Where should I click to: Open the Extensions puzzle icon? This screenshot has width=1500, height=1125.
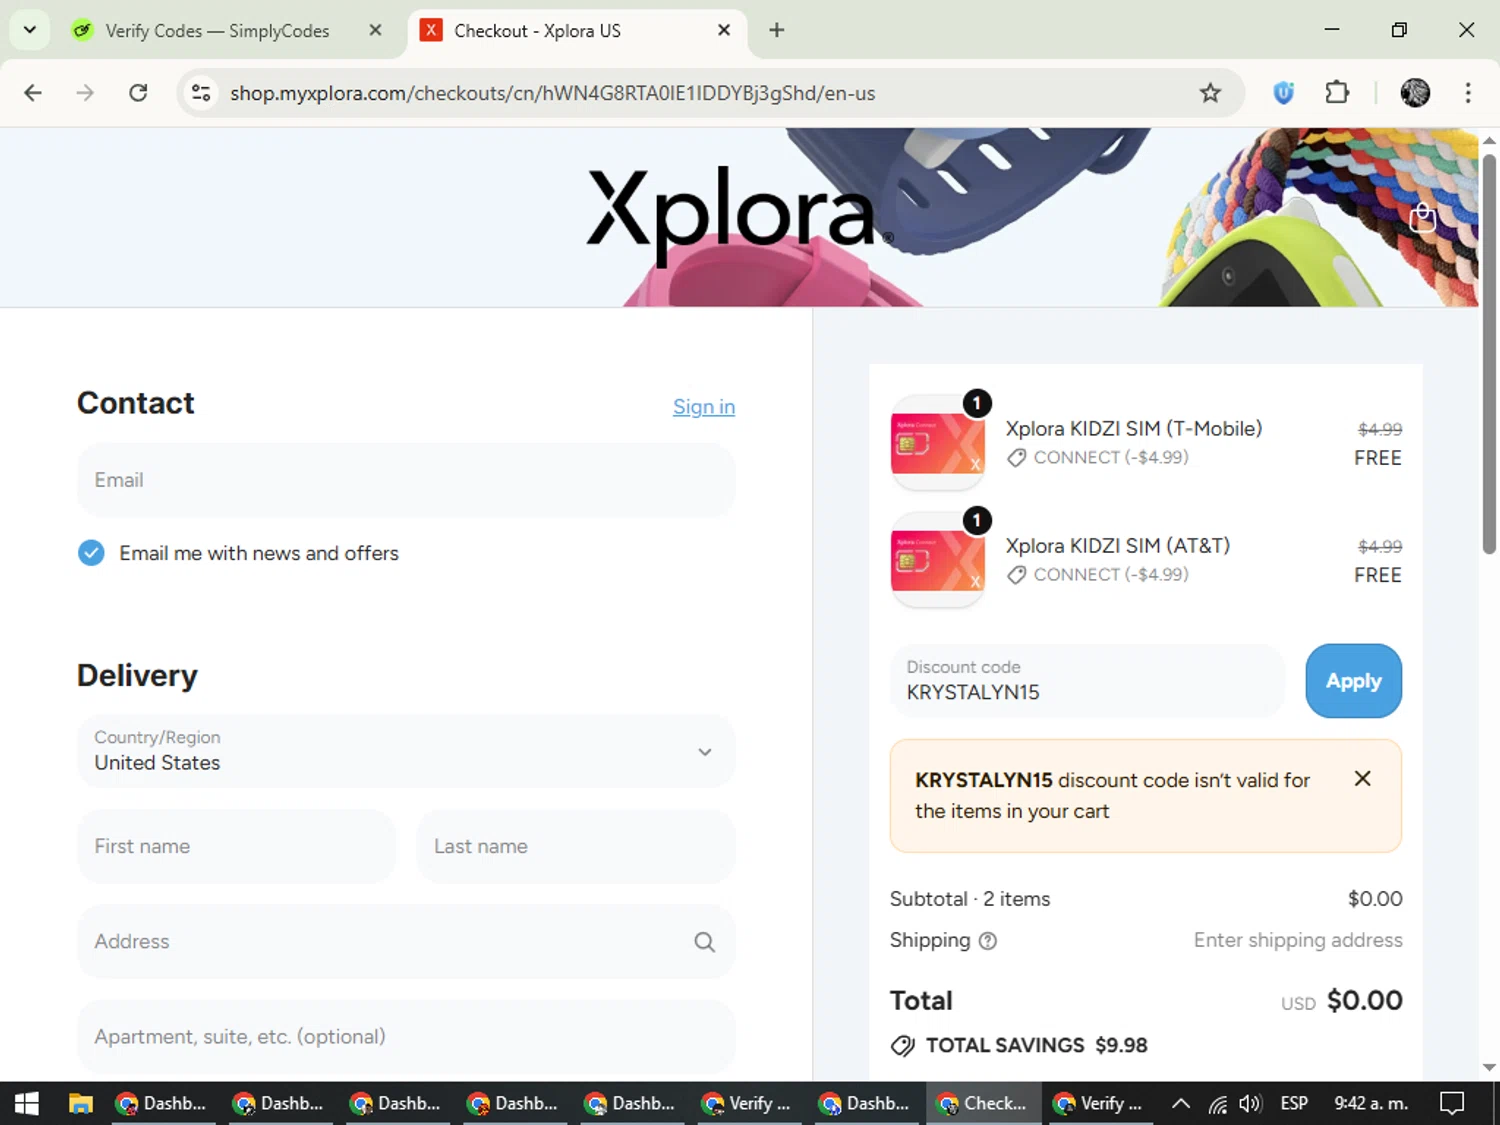pyautogui.click(x=1337, y=93)
